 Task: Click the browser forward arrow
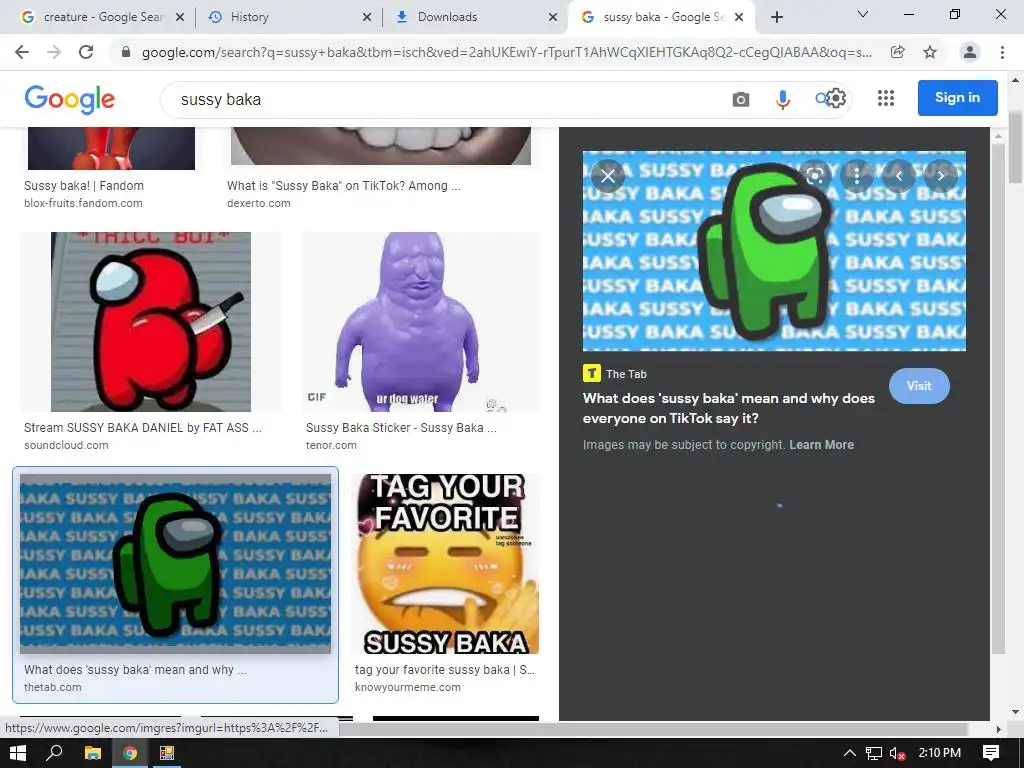(54, 52)
